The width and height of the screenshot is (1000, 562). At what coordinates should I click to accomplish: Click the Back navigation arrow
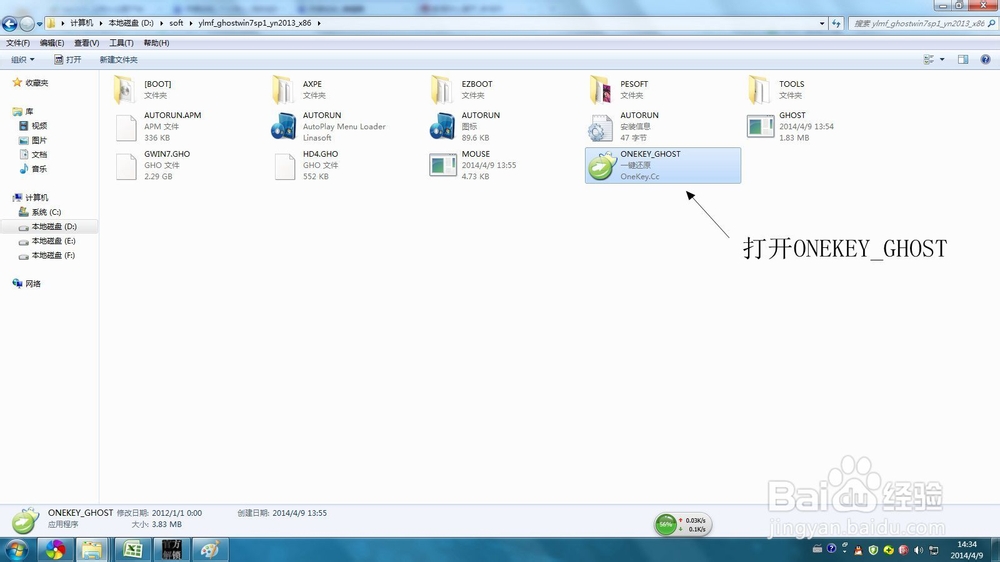point(10,24)
